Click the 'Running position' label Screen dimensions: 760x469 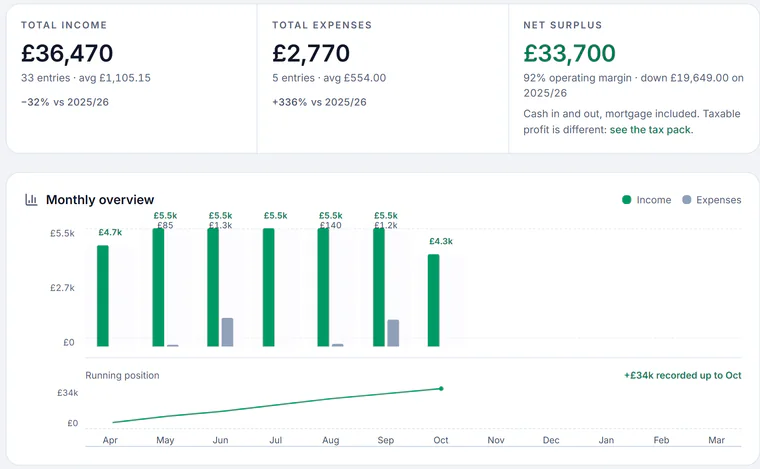(x=122, y=375)
